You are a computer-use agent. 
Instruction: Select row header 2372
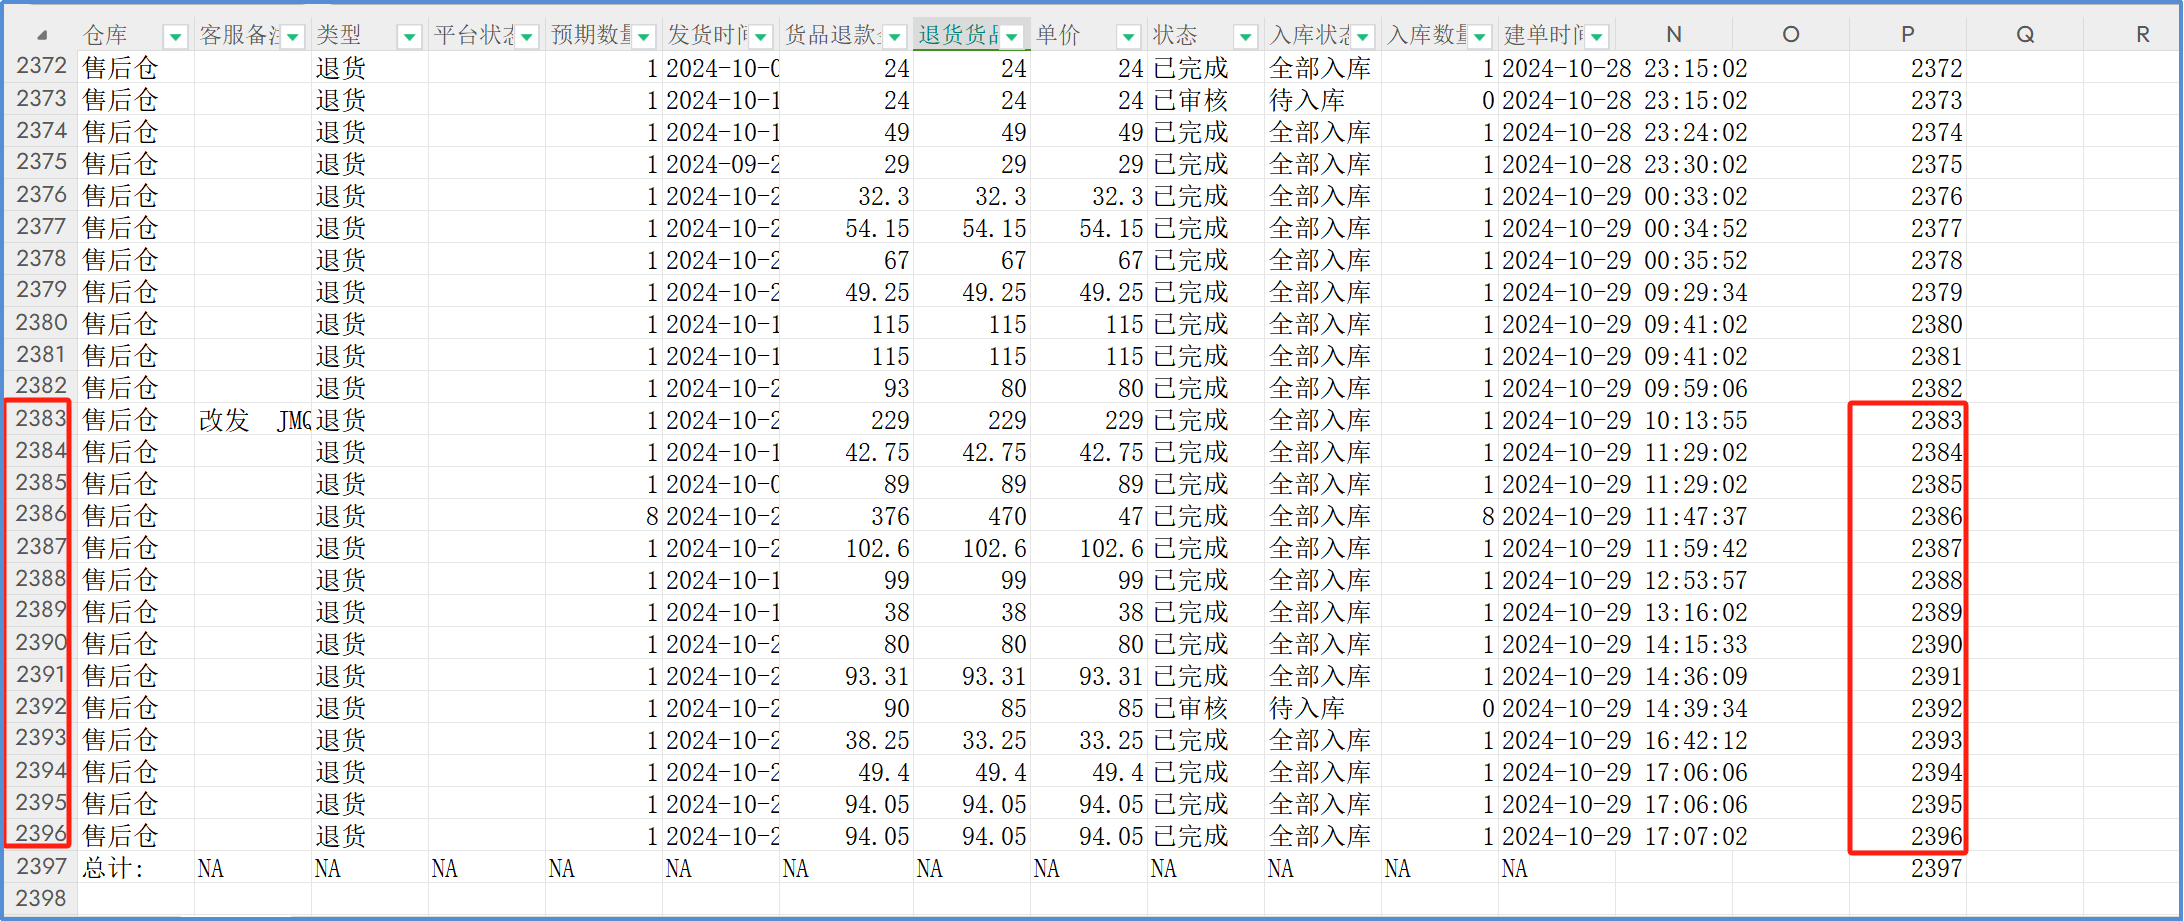click(41, 67)
